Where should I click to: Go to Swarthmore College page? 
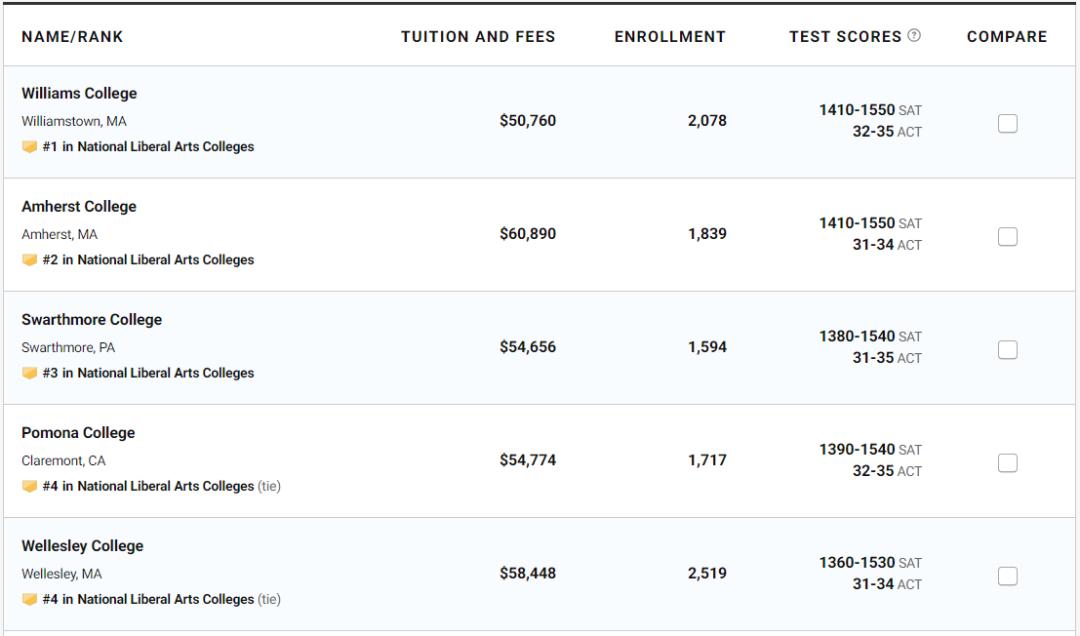click(x=91, y=320)
